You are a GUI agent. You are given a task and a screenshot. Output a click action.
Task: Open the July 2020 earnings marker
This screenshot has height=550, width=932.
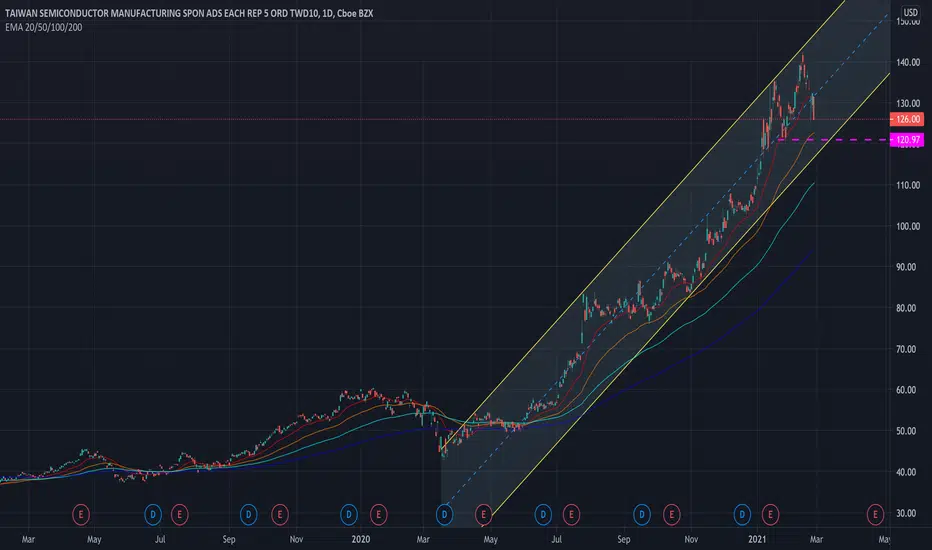point(571,514)
